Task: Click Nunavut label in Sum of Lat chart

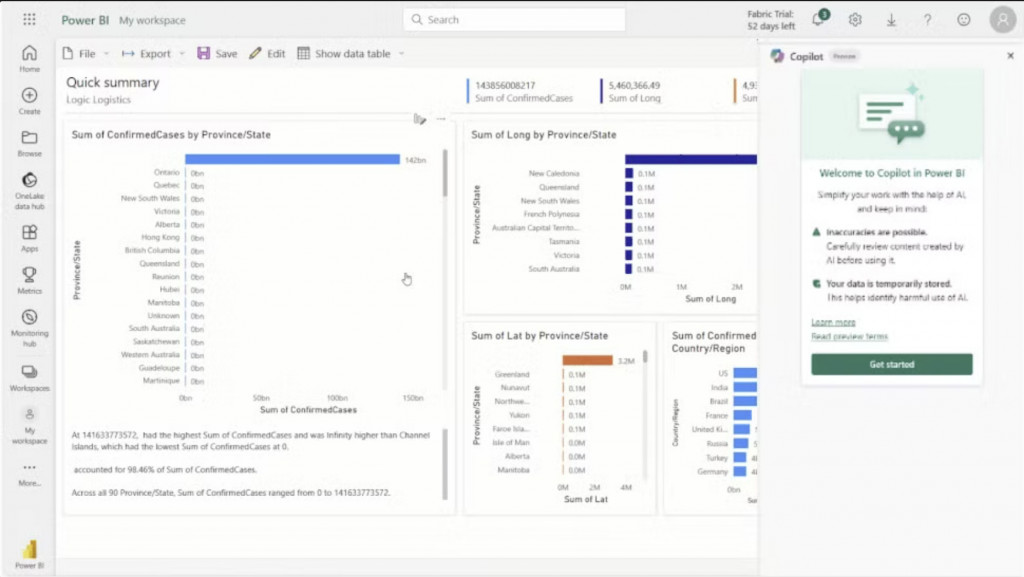Action: [x=515, y=388]
